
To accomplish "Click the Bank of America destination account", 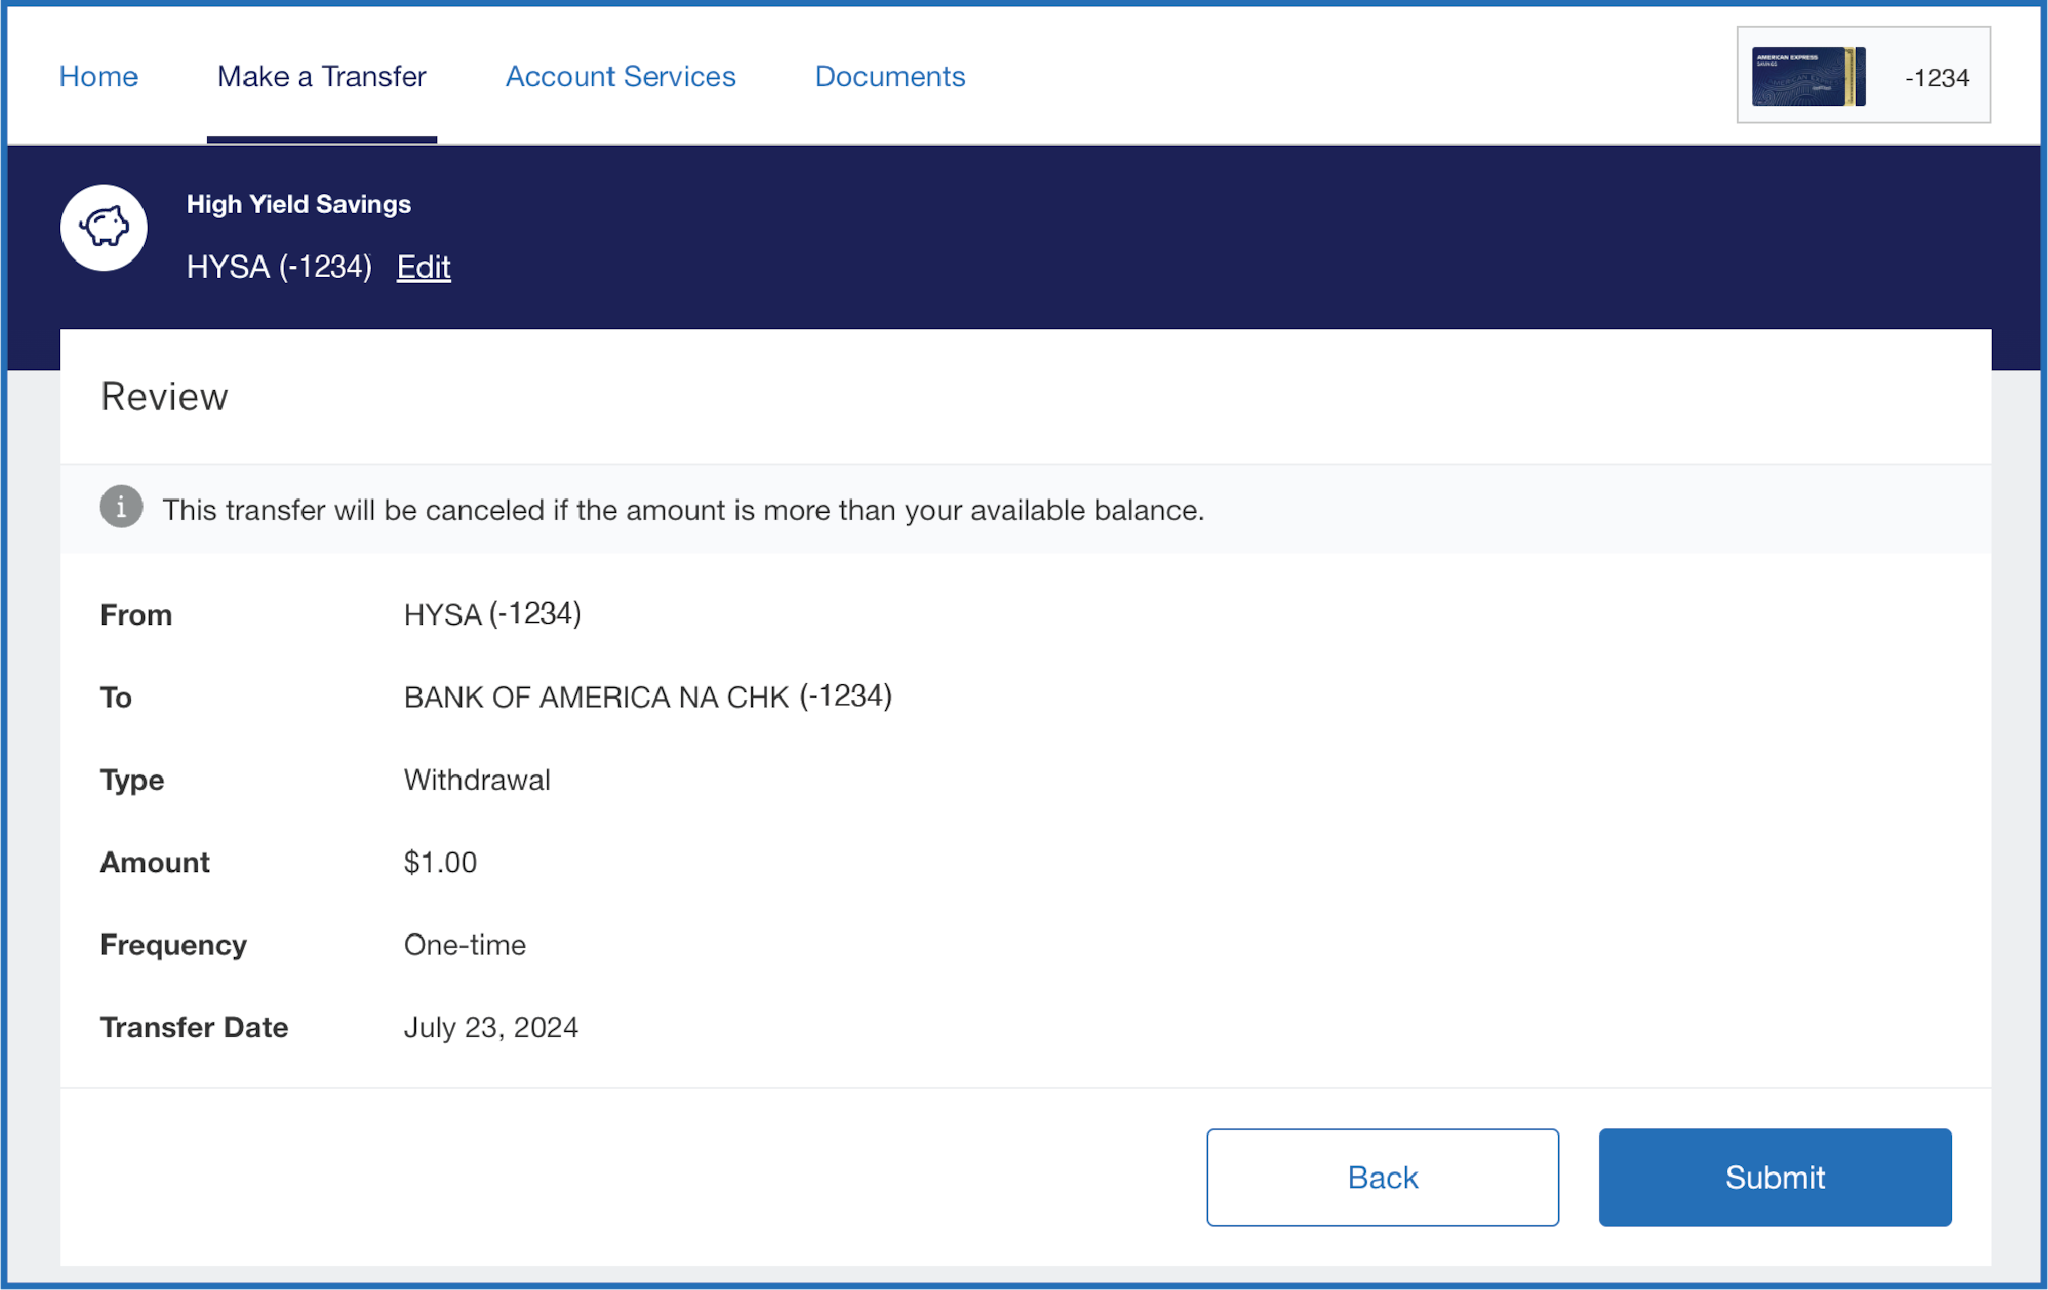I will (x=647, y=697).
